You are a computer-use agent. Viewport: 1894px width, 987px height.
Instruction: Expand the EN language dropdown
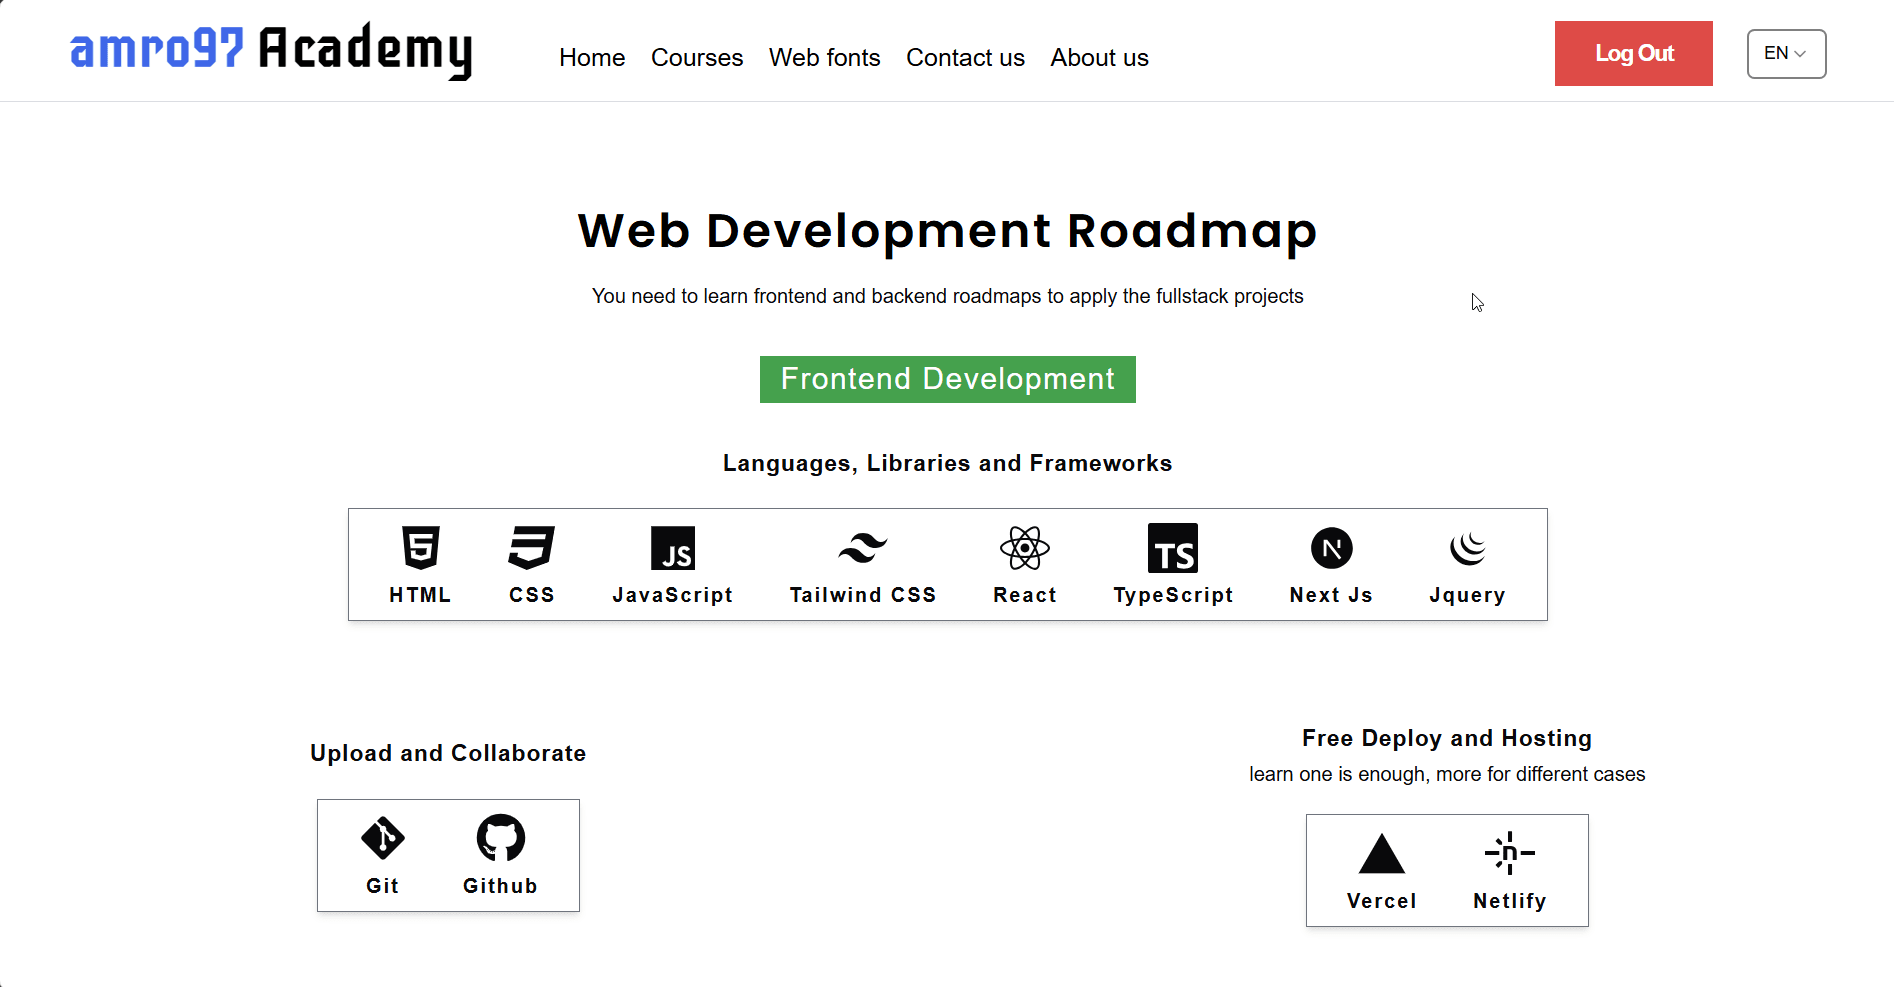(x=1785, y=54)
